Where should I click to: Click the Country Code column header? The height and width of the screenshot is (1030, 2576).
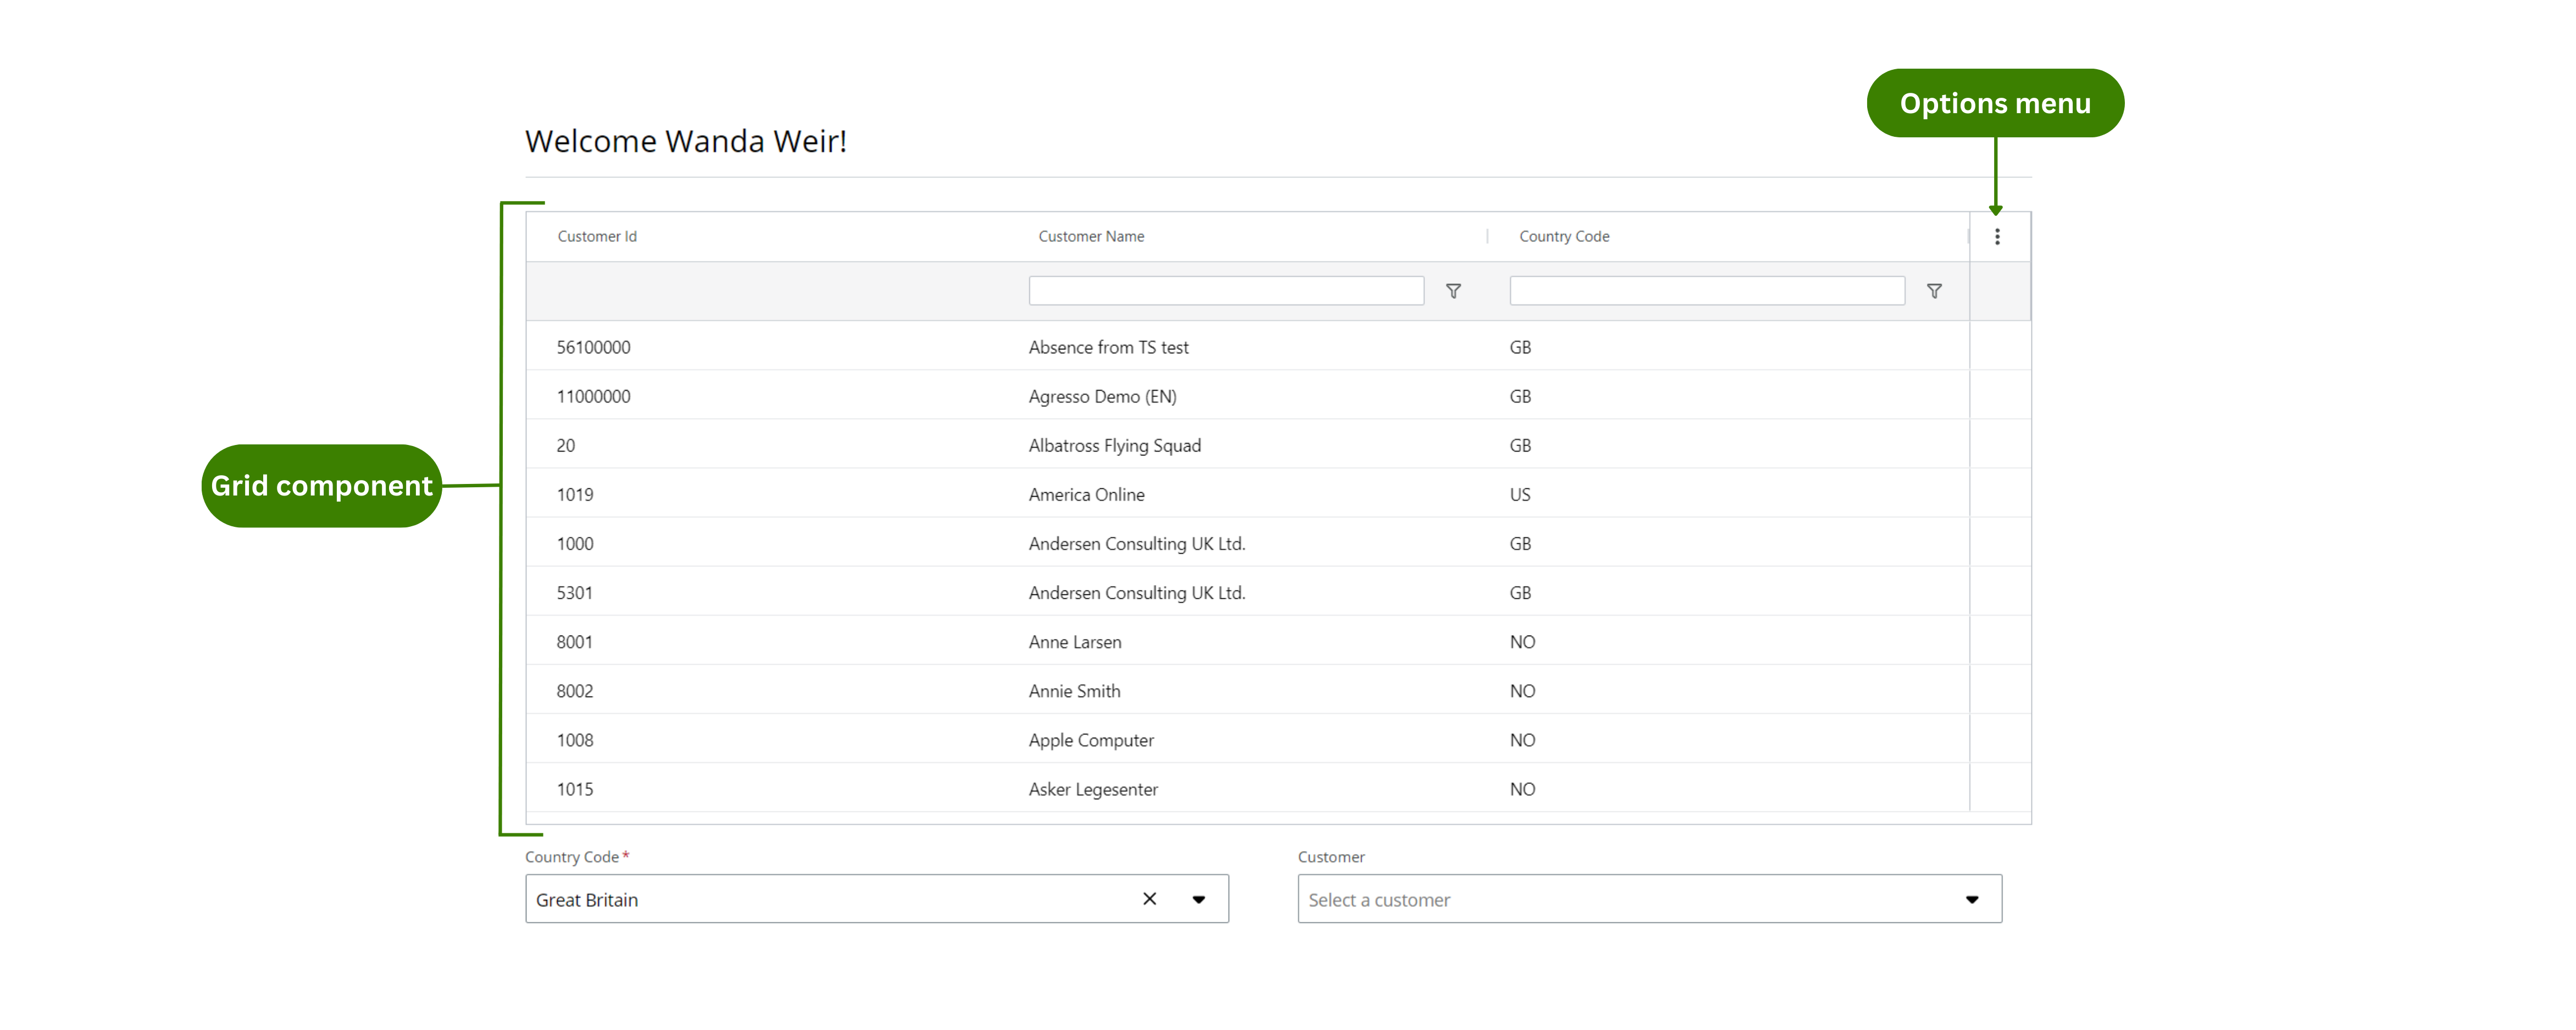1564,237
